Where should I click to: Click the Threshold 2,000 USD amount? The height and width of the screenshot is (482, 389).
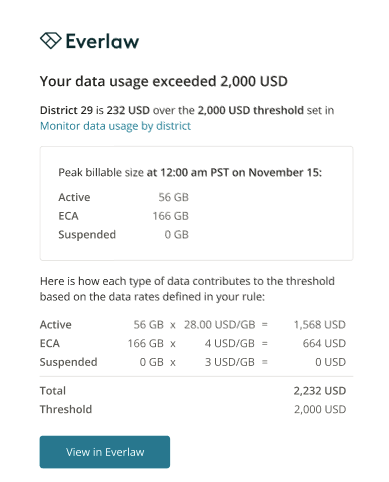click(320, 409)
